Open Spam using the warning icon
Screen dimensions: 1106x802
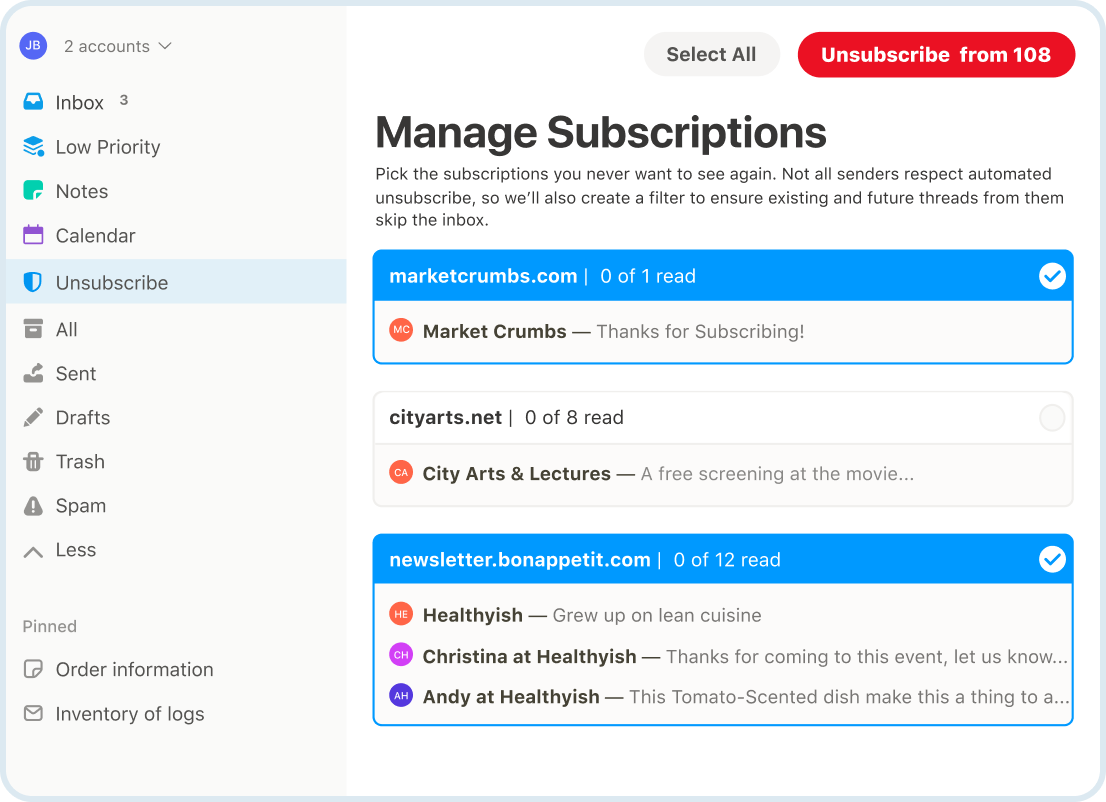(33, 506)
